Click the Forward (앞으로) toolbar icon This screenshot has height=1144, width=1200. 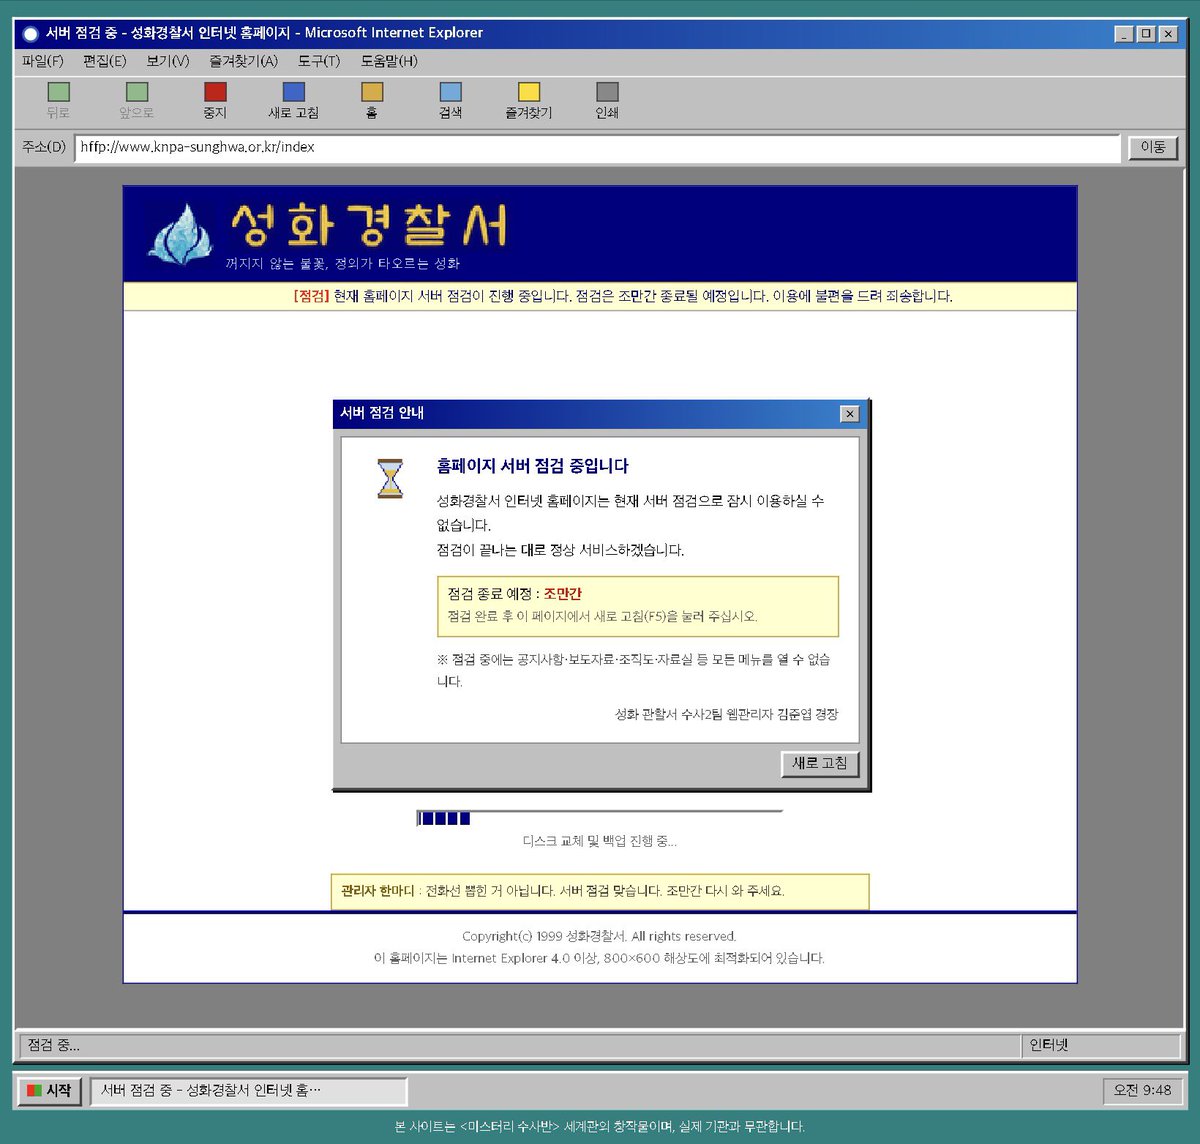click(x=137, y=92)
